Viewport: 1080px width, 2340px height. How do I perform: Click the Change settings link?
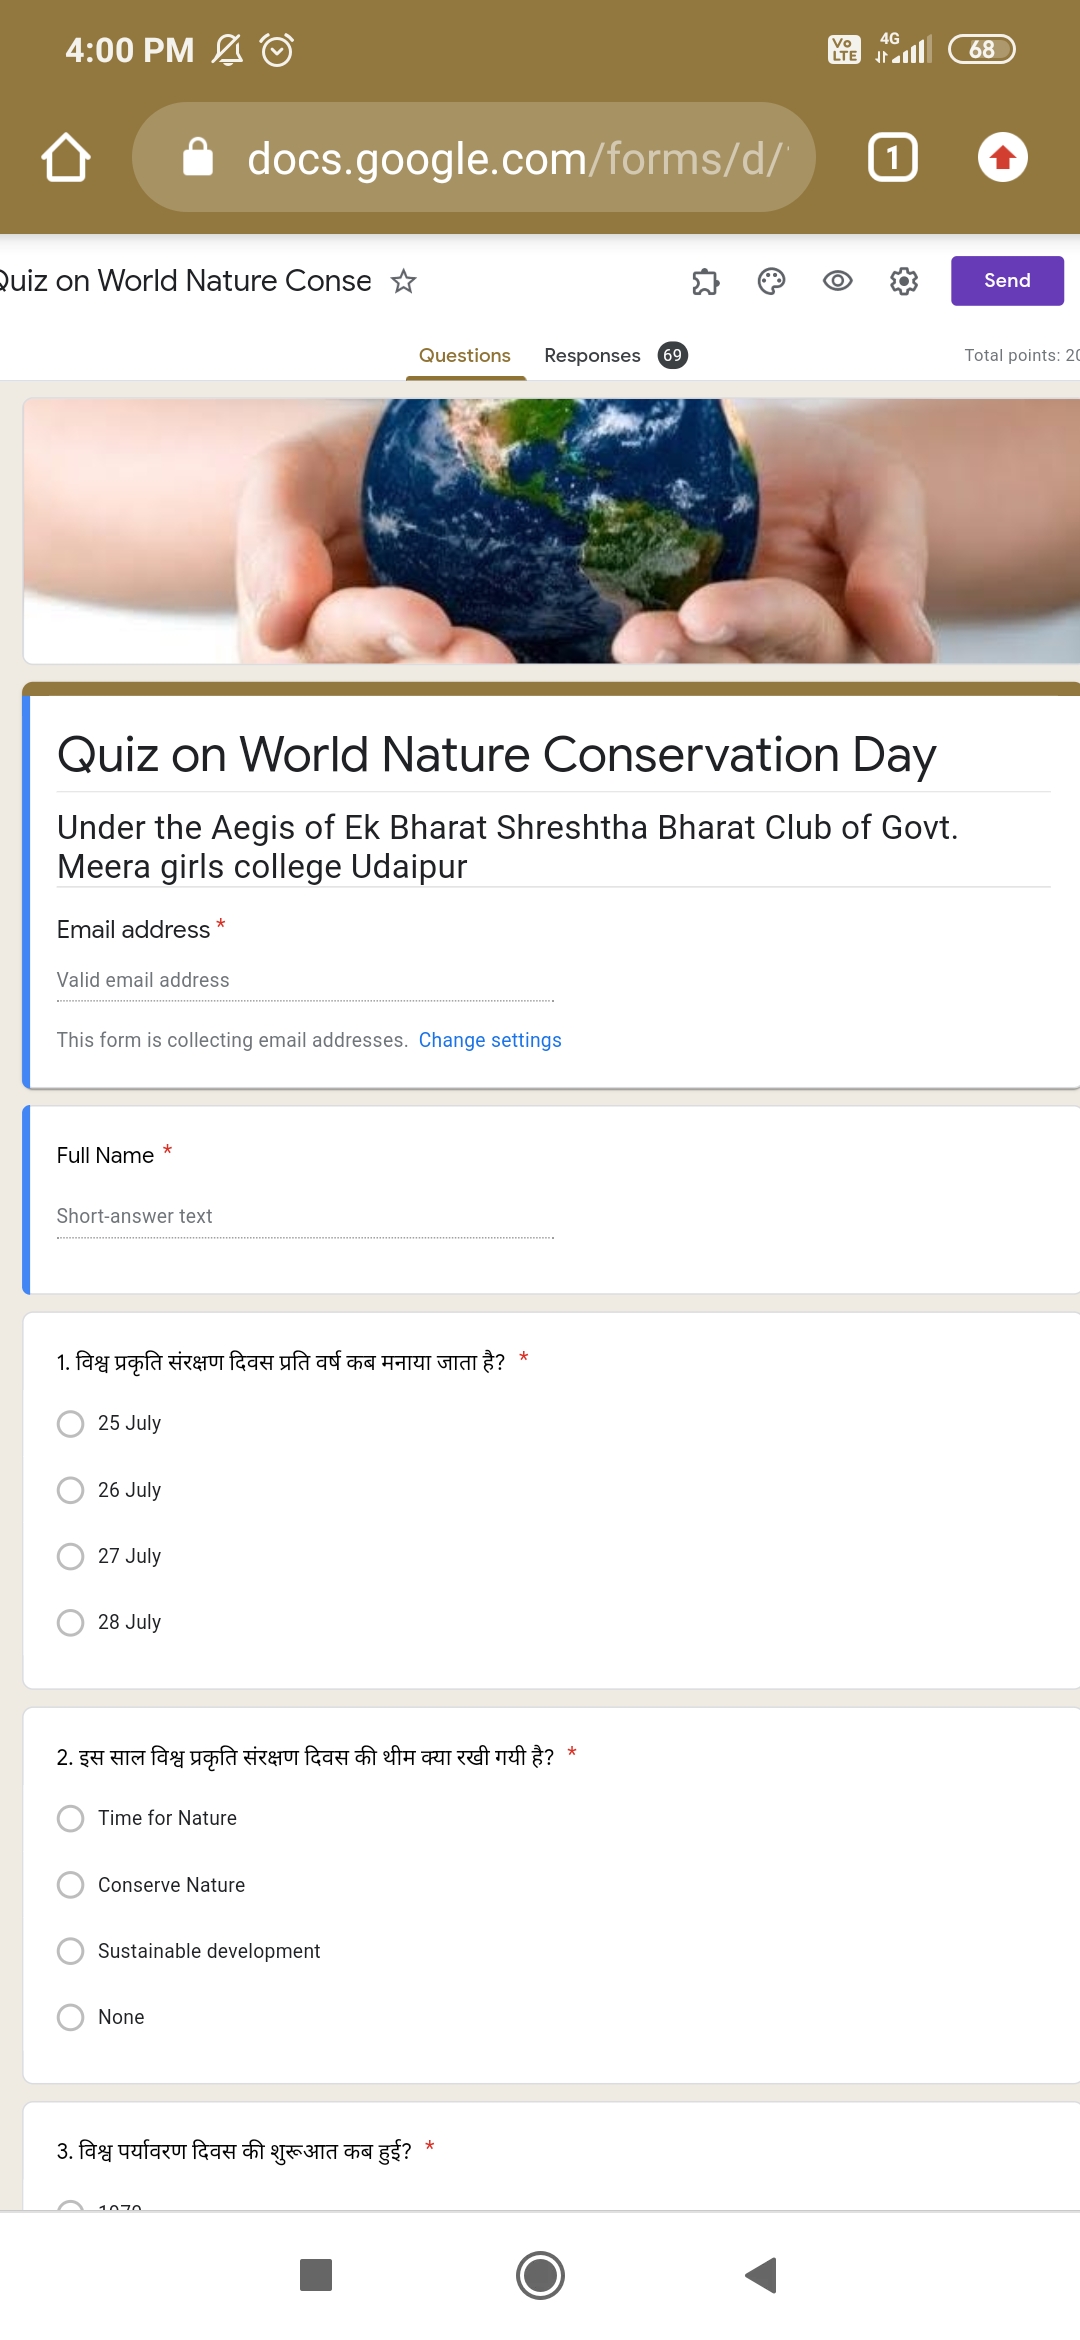[x=490, y=1040]
